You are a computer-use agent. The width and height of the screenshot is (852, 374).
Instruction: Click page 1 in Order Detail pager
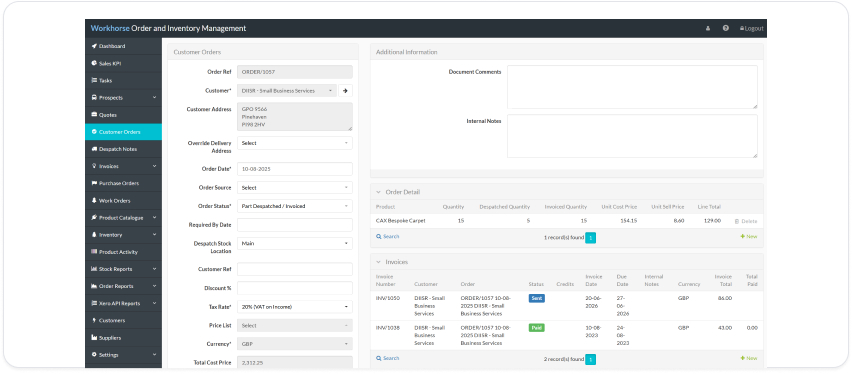(x=591, y=238)
